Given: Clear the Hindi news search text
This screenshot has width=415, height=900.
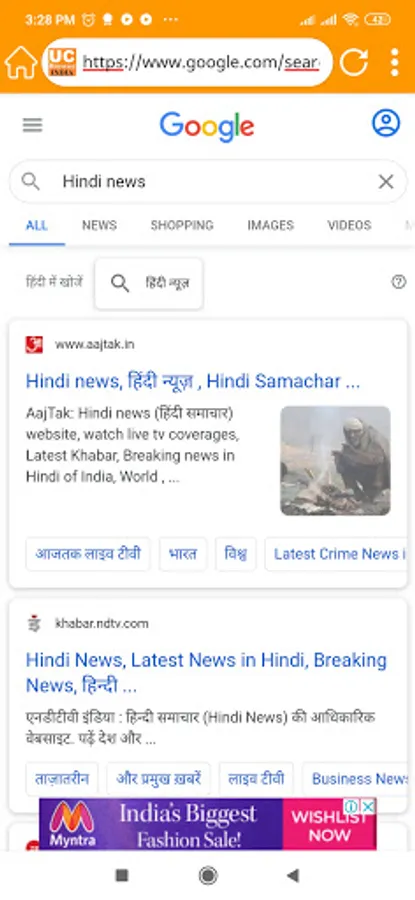Looking at the screenshot, I should tap(386, 182).
